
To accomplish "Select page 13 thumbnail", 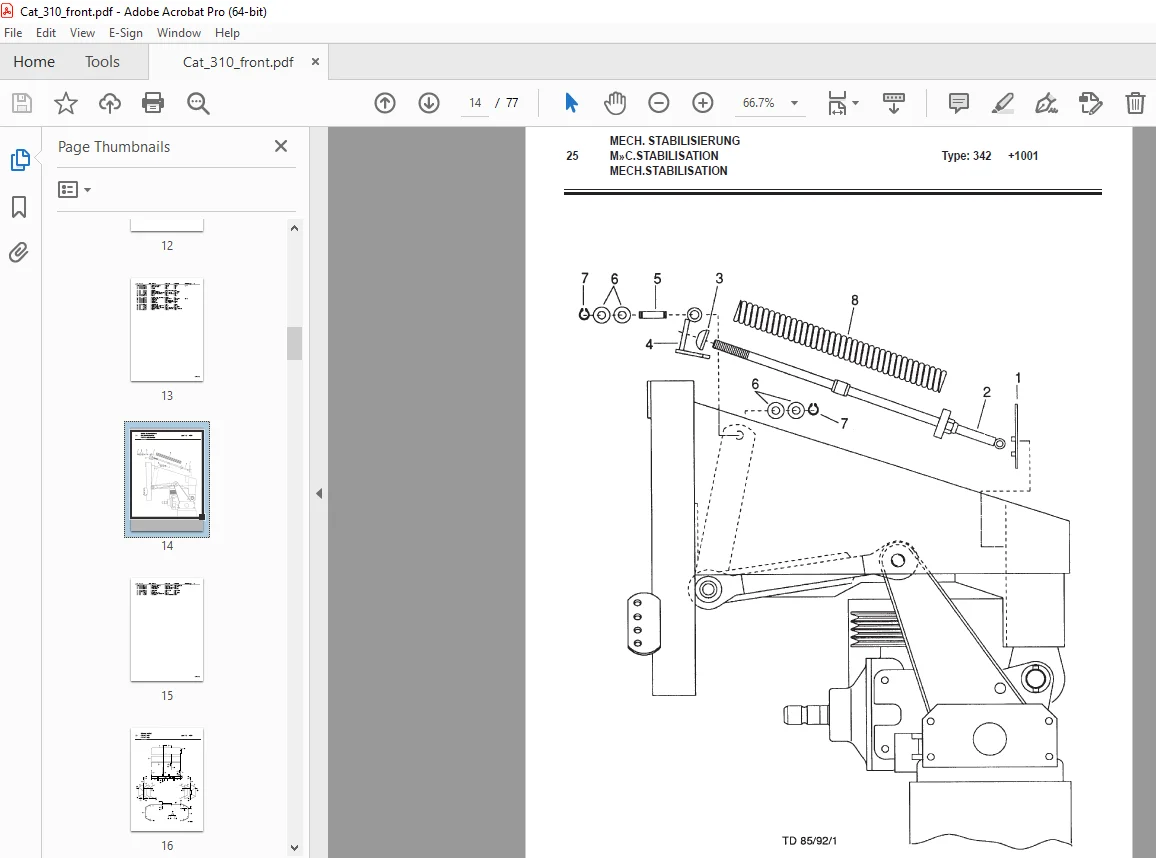I will (167, 330).
